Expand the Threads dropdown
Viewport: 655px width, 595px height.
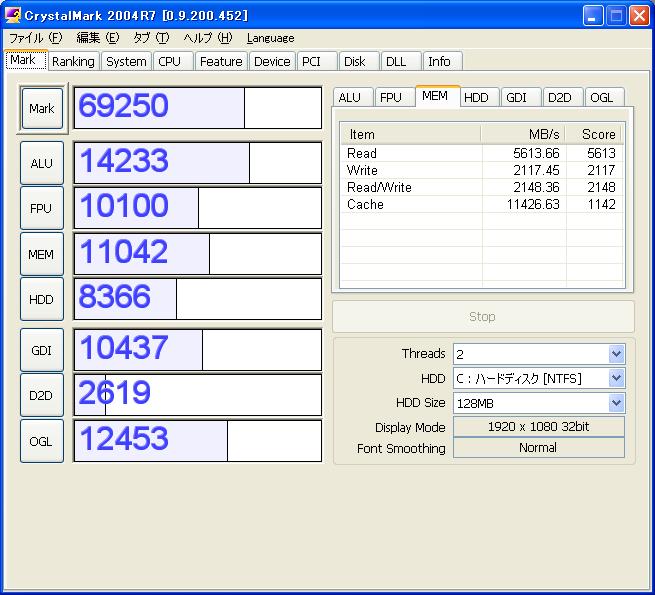tap(617, 354)
